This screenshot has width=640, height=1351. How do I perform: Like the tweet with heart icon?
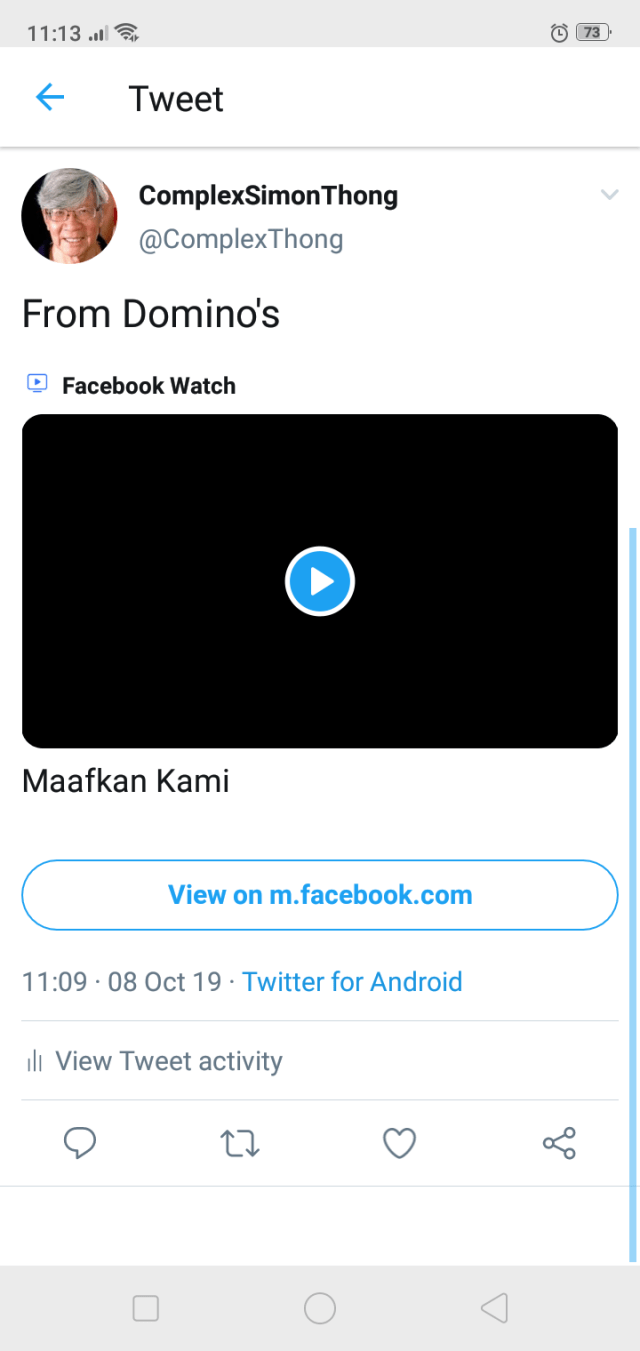click(x=399, y=1143)
